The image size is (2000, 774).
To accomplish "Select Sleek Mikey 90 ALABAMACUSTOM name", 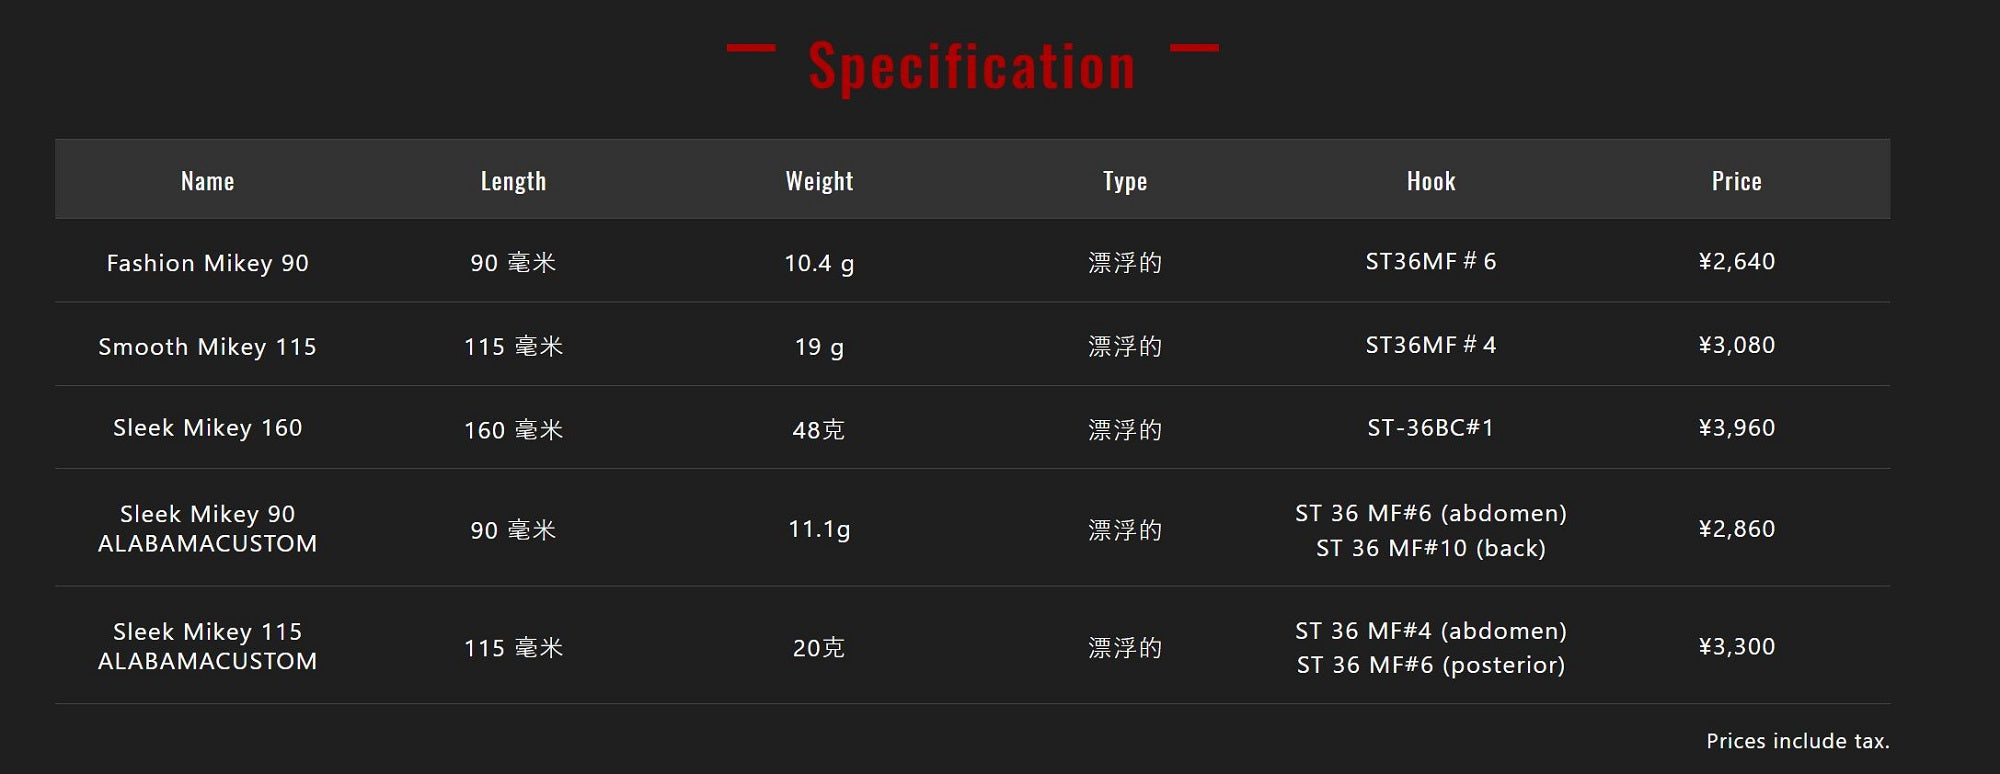I will pyautogui.click(x=208, y=529).
